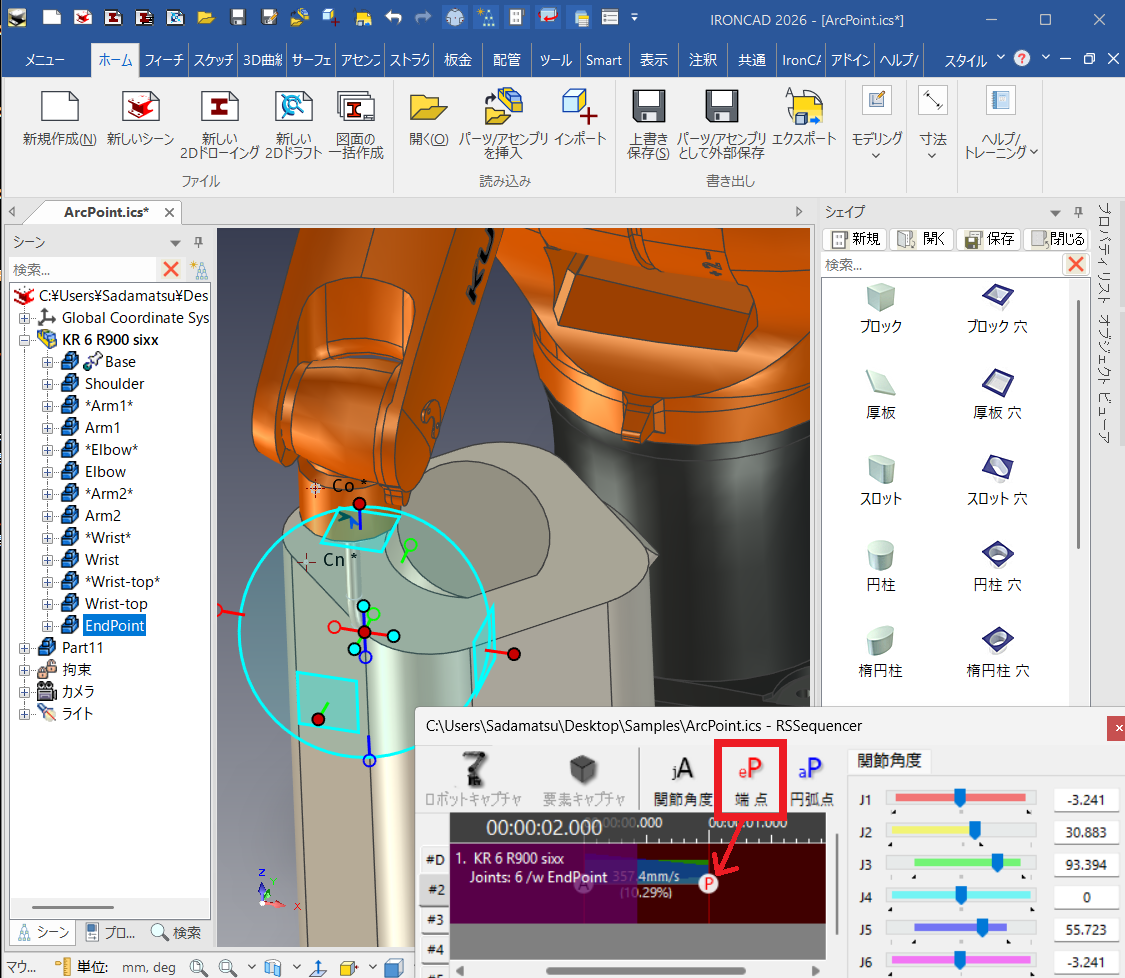Create a 新しい 2Dドラフト draft

point(293,107)
